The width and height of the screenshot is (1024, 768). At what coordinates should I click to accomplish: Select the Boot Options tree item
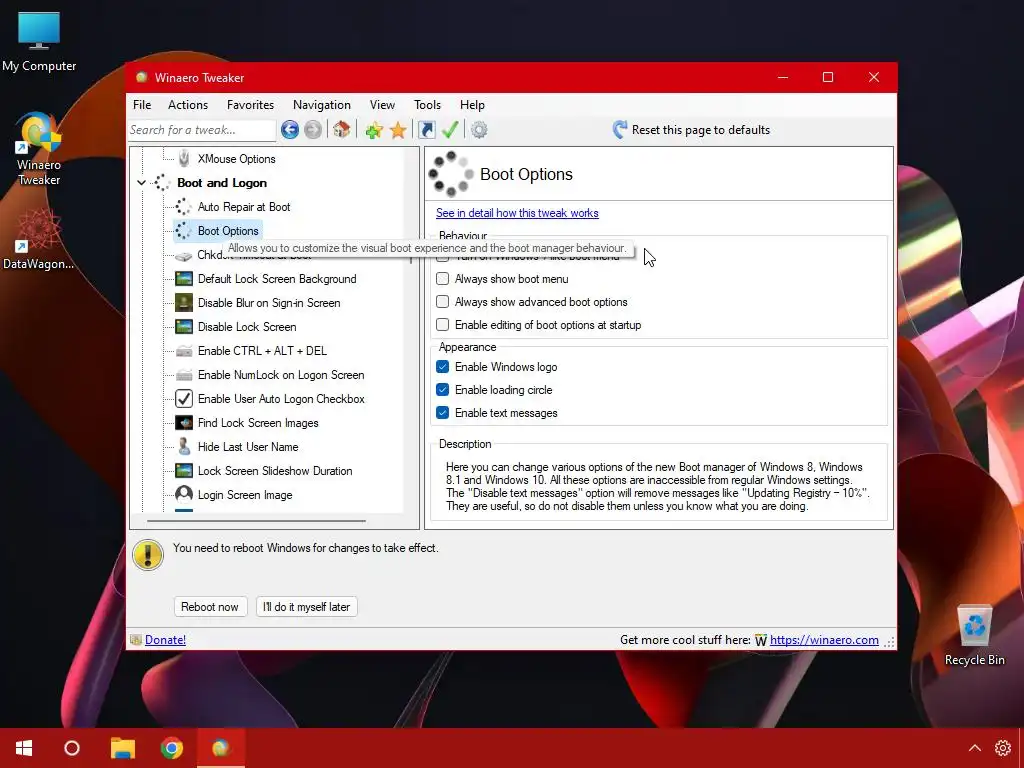pyautogui.click(x=228, y=231)
